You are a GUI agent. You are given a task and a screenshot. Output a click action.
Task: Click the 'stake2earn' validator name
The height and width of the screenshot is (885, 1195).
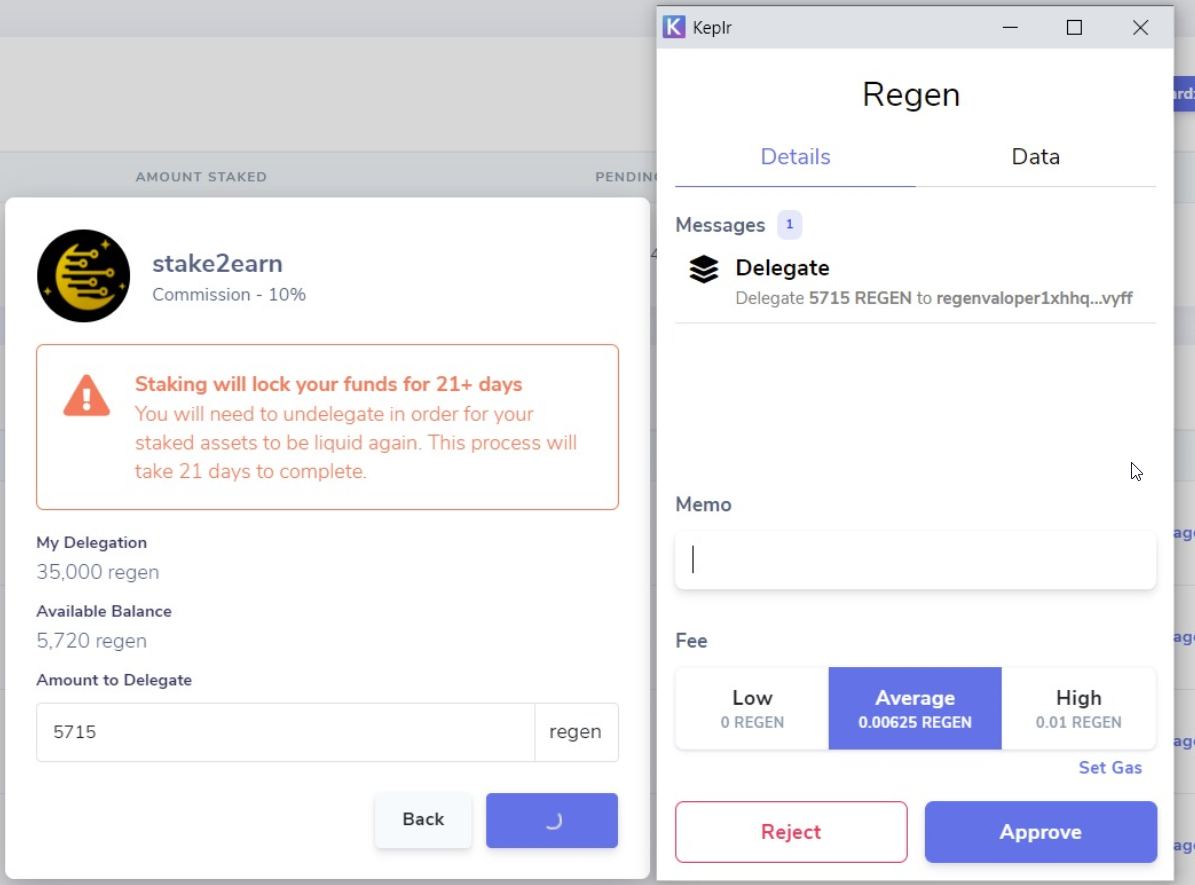click(x=217, y=264)
